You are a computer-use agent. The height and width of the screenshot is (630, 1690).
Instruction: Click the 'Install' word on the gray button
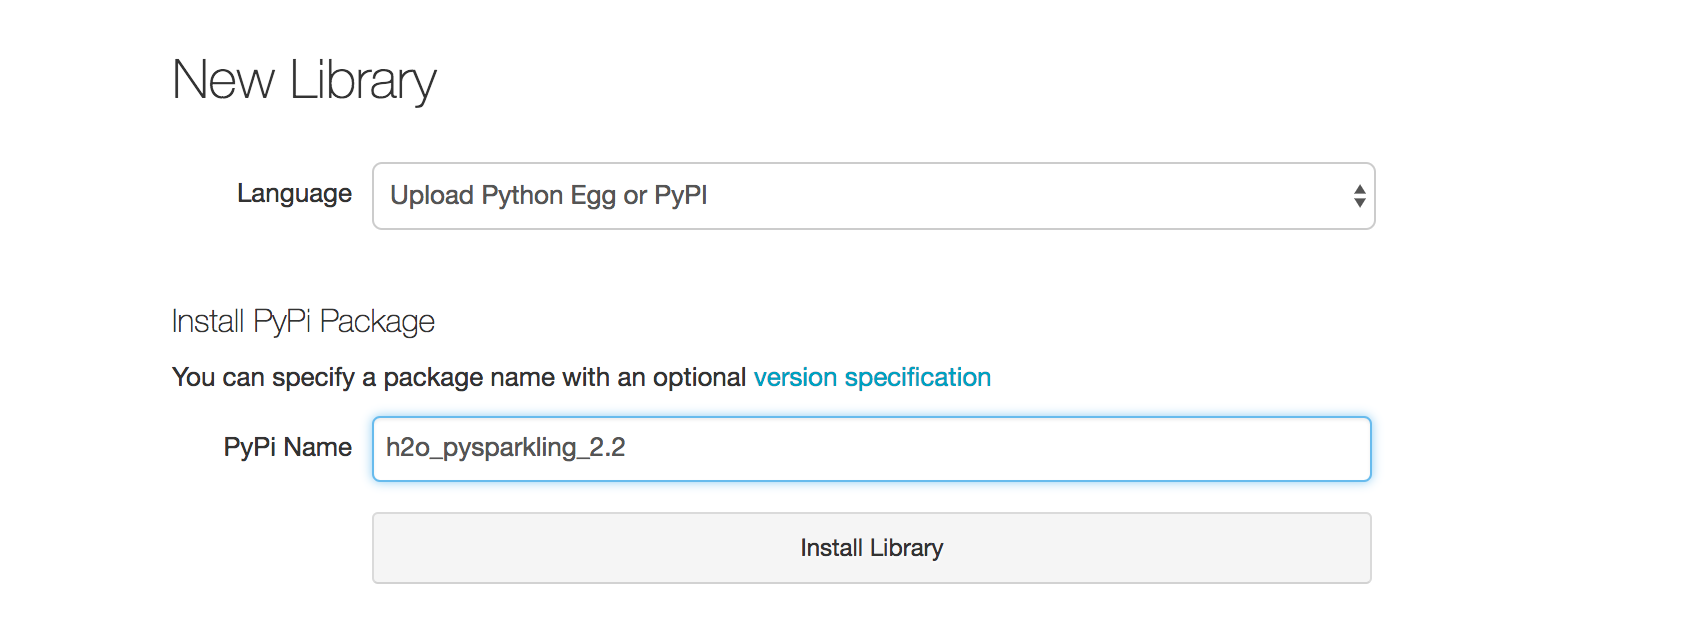point(831,548)
